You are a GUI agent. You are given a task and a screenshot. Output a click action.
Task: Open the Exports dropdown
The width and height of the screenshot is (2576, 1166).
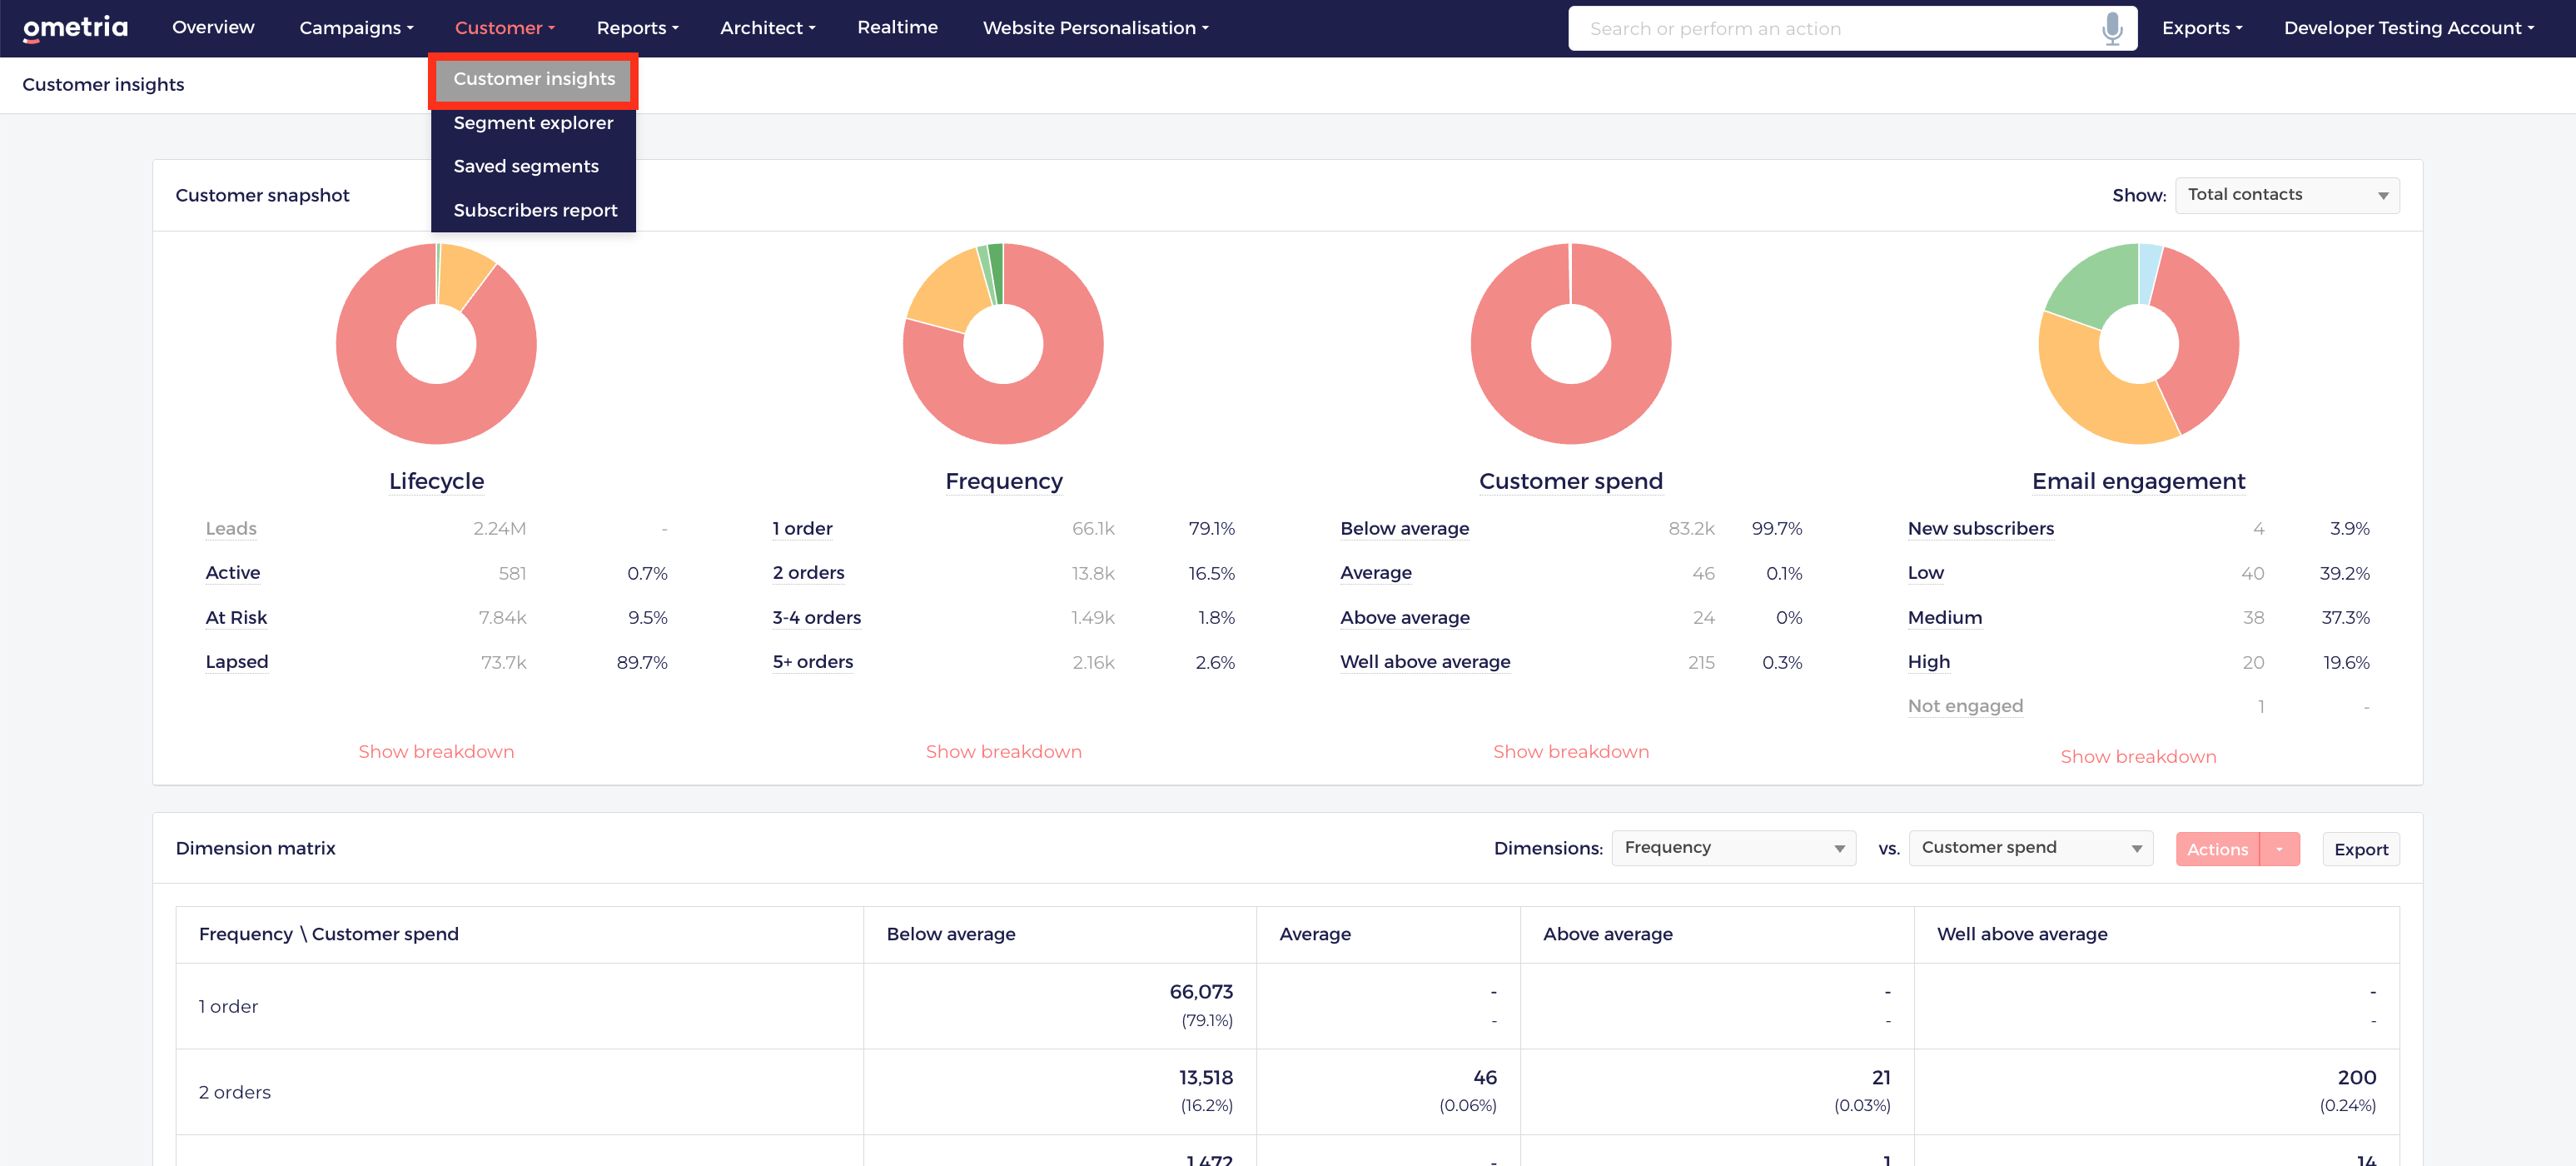tap(2201, 28)
